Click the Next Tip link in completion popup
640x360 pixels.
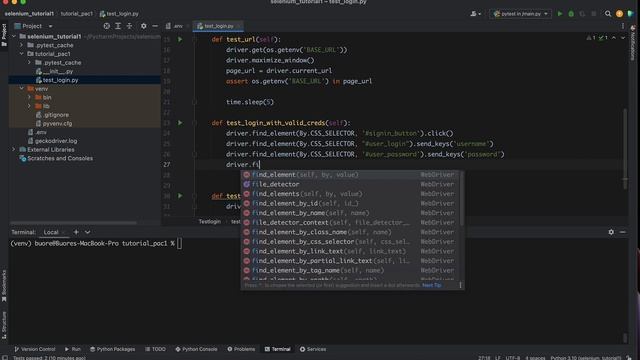(431, 285)
